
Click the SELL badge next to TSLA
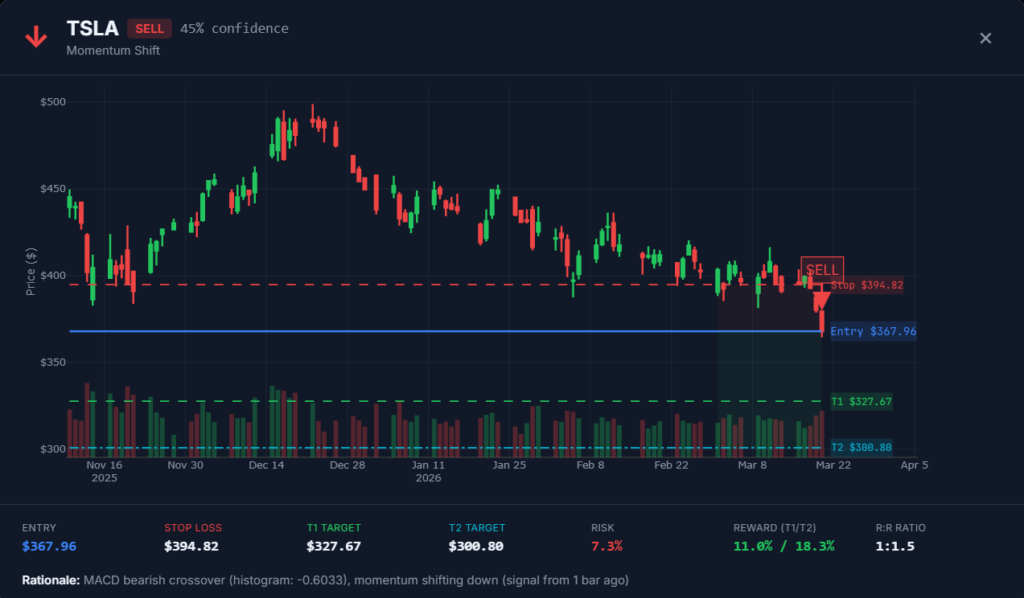150,29
